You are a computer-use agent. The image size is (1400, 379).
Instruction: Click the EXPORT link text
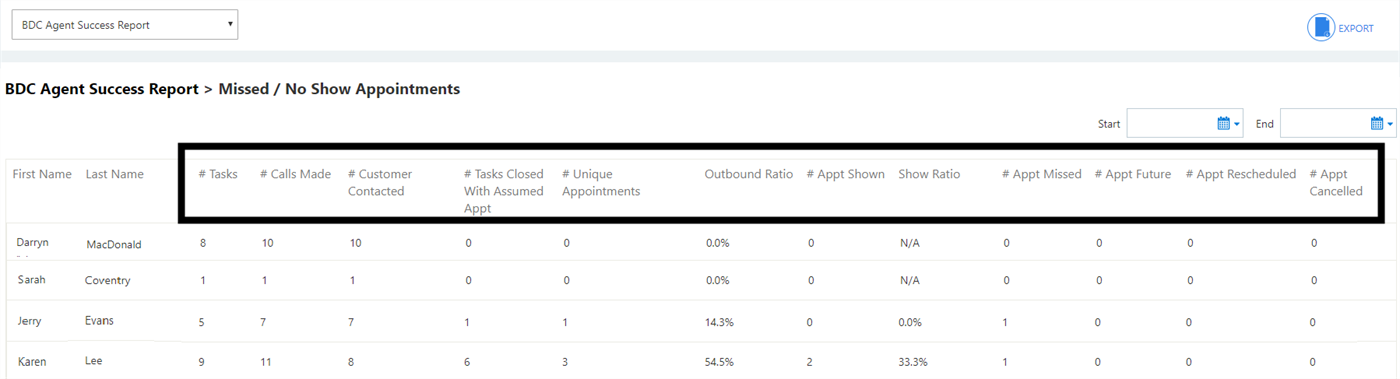pyautogui.click(x=1356, y=28)
